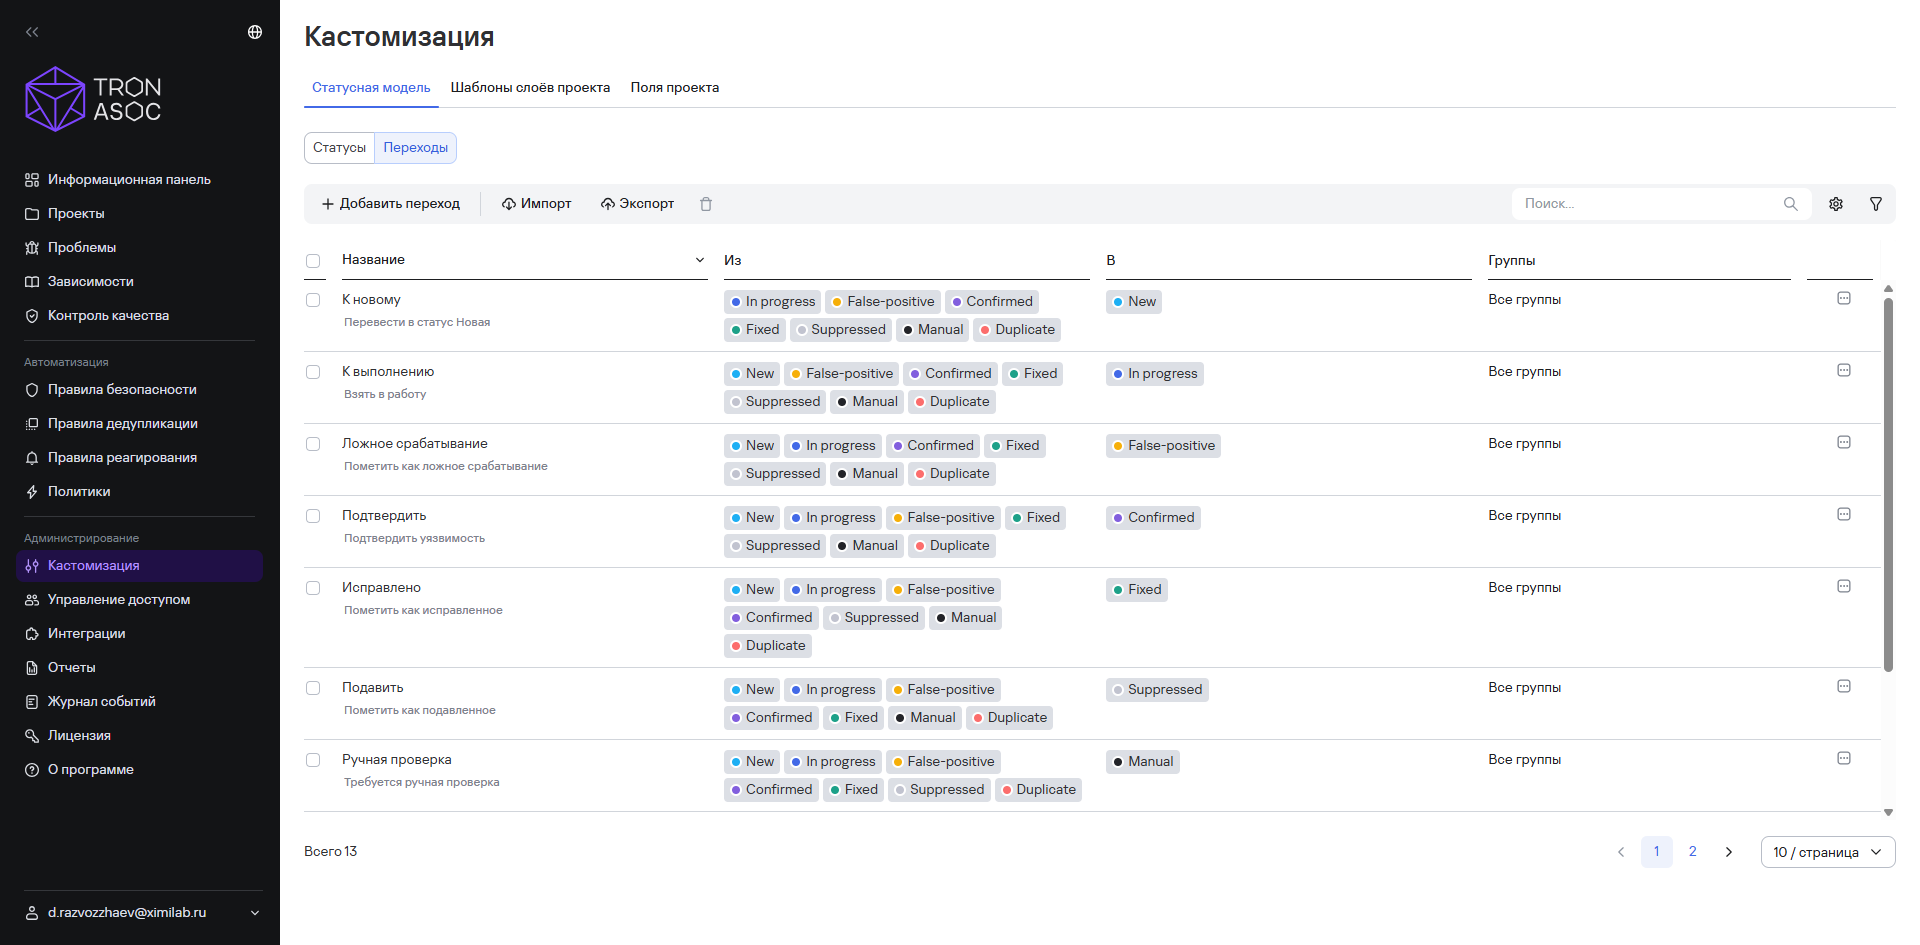Select the Статусы segment
Viewport: 1920px width, 945px height.
pos(339,148)
